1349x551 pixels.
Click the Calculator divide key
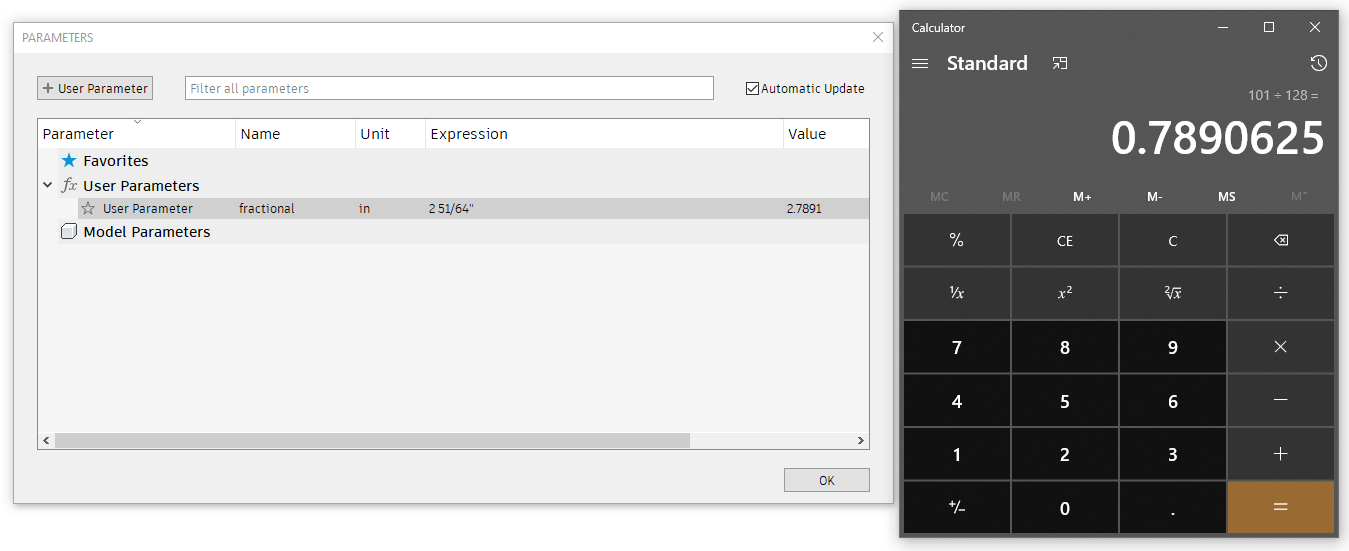click(x=1281, y=293)
